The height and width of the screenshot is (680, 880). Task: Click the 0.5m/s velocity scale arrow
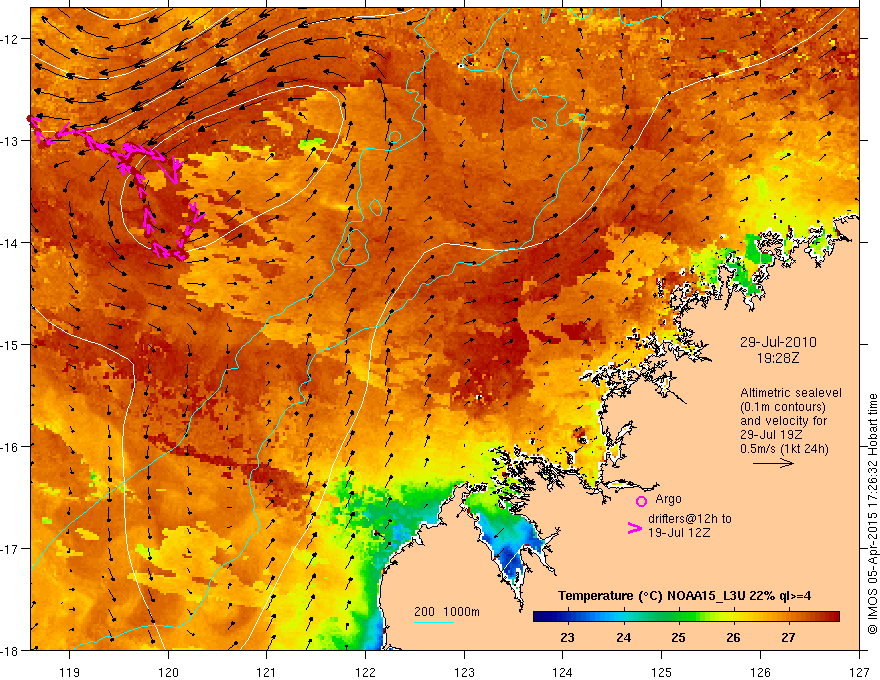(773, 463)
